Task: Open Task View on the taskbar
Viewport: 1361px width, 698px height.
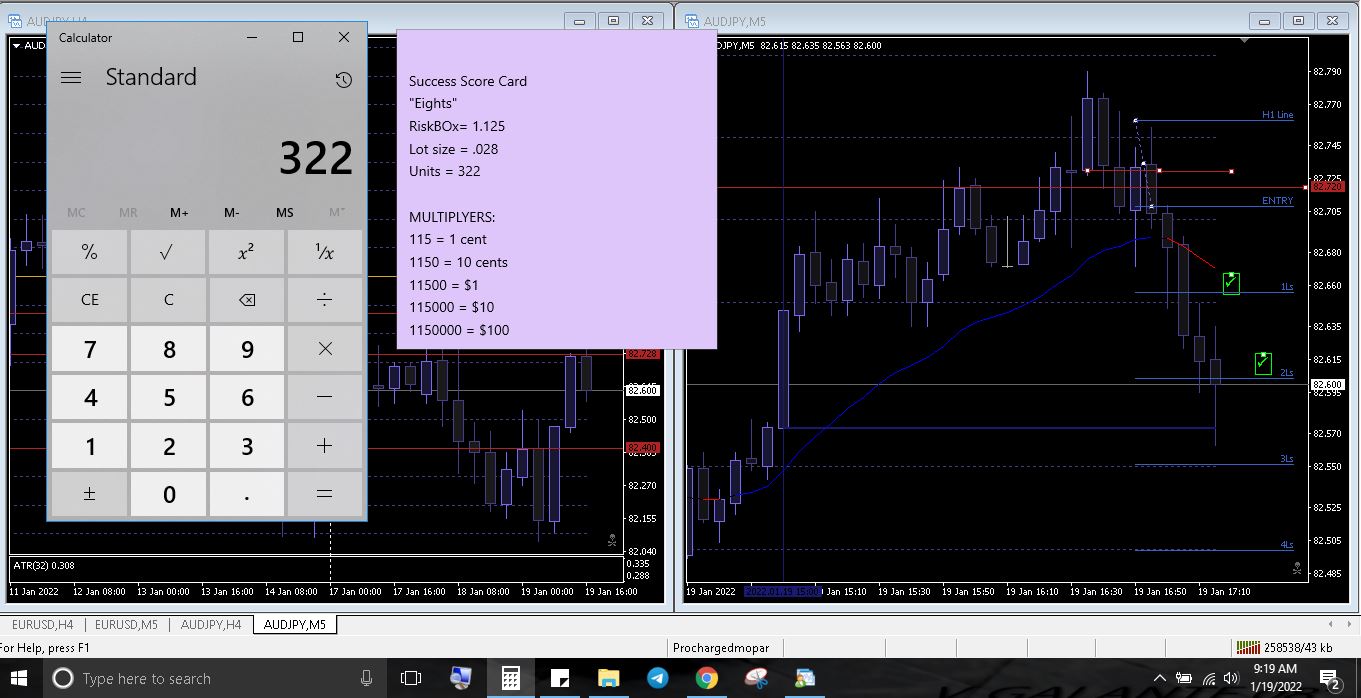Action: point(410,679)
